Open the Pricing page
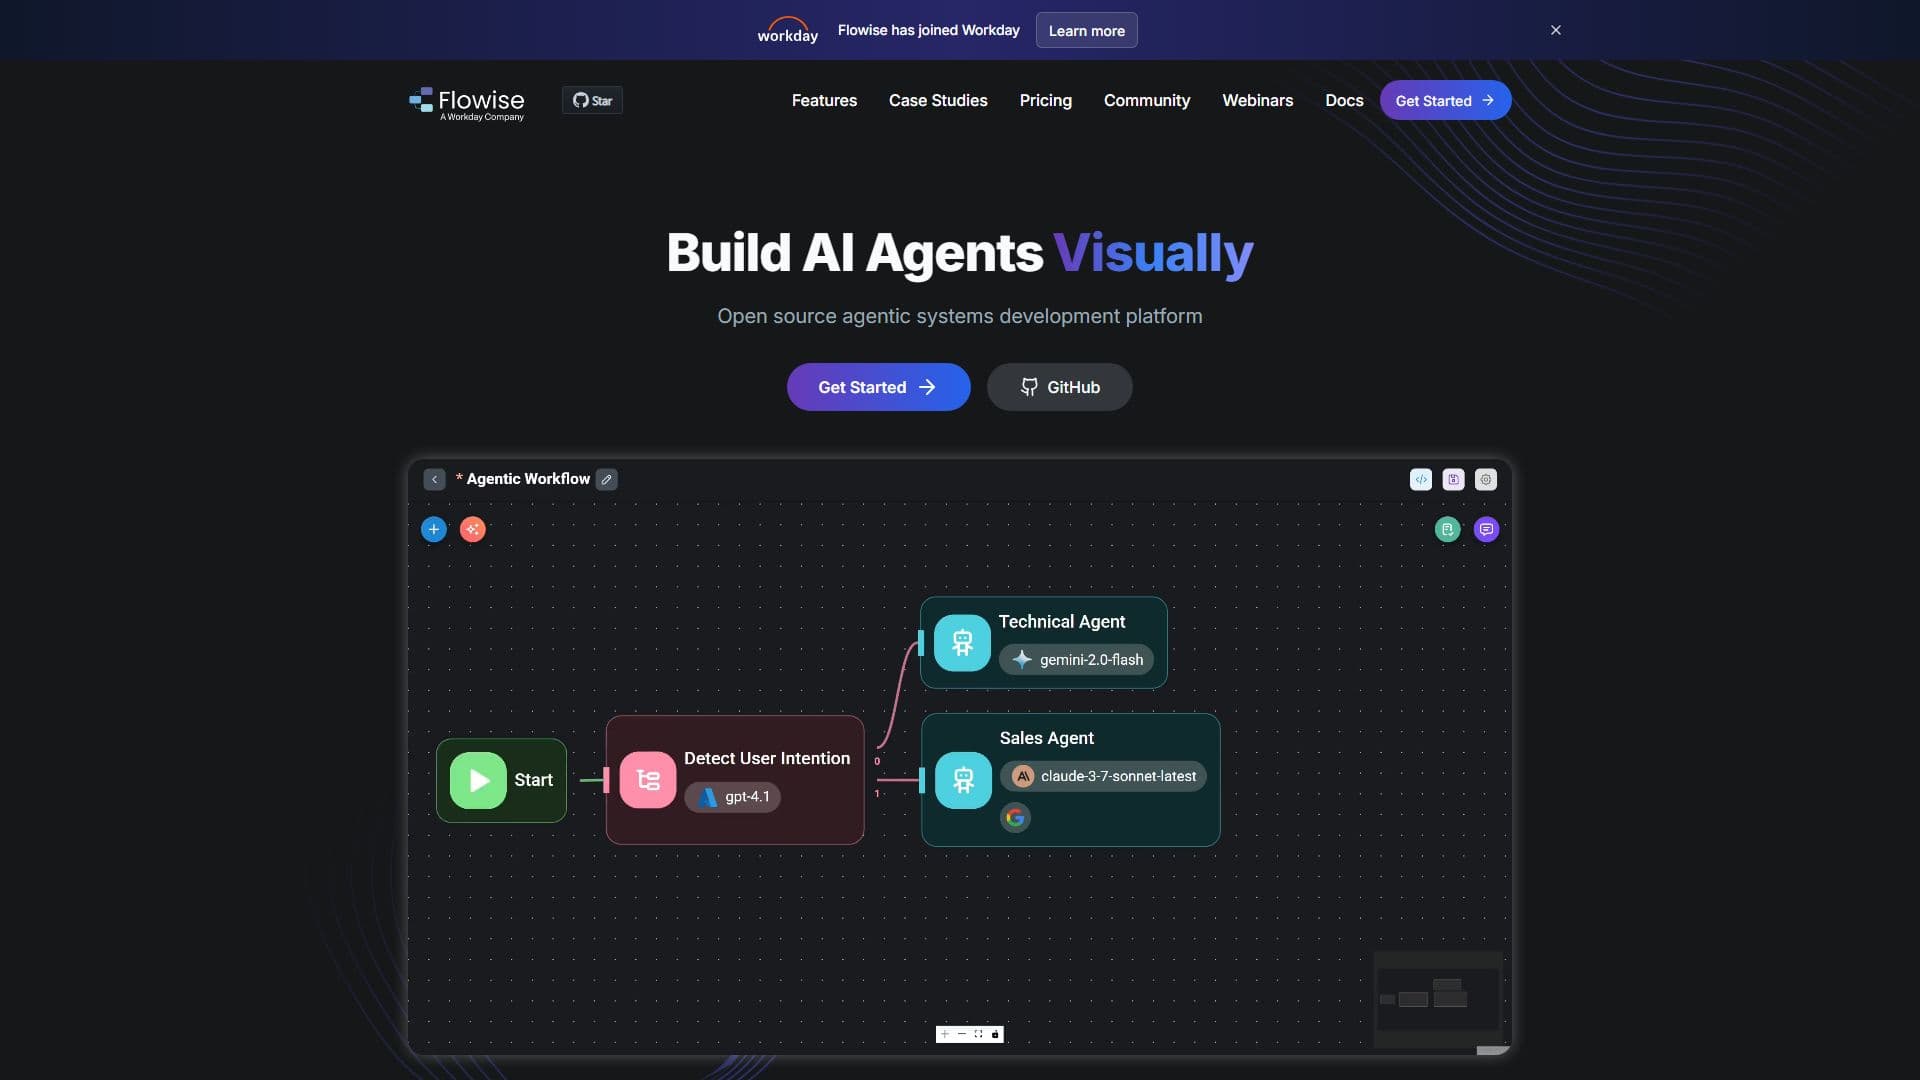Viewport: 1920px width, 1080px height. pyautogui.click(x=1045, y=100)
